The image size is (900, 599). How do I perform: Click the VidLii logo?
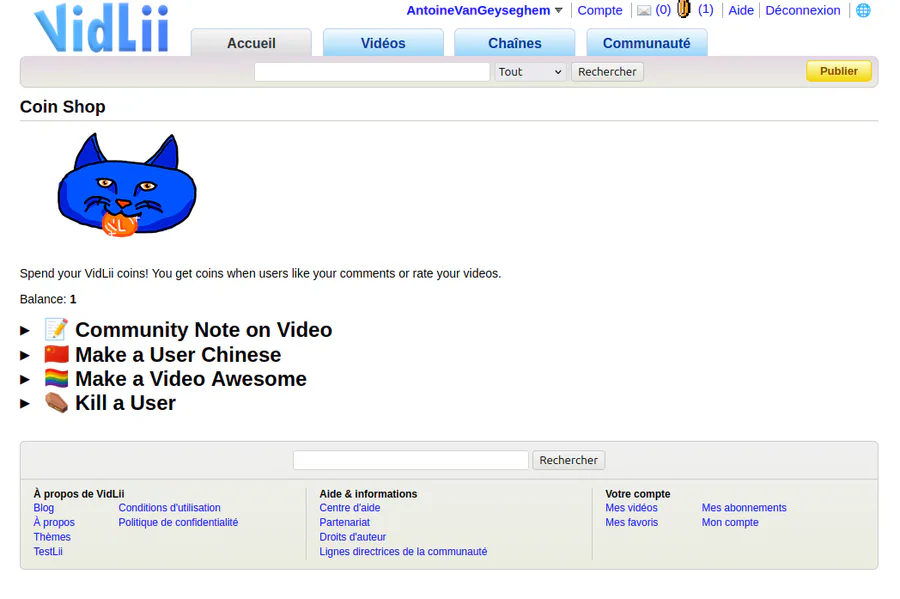coord(102,28)
